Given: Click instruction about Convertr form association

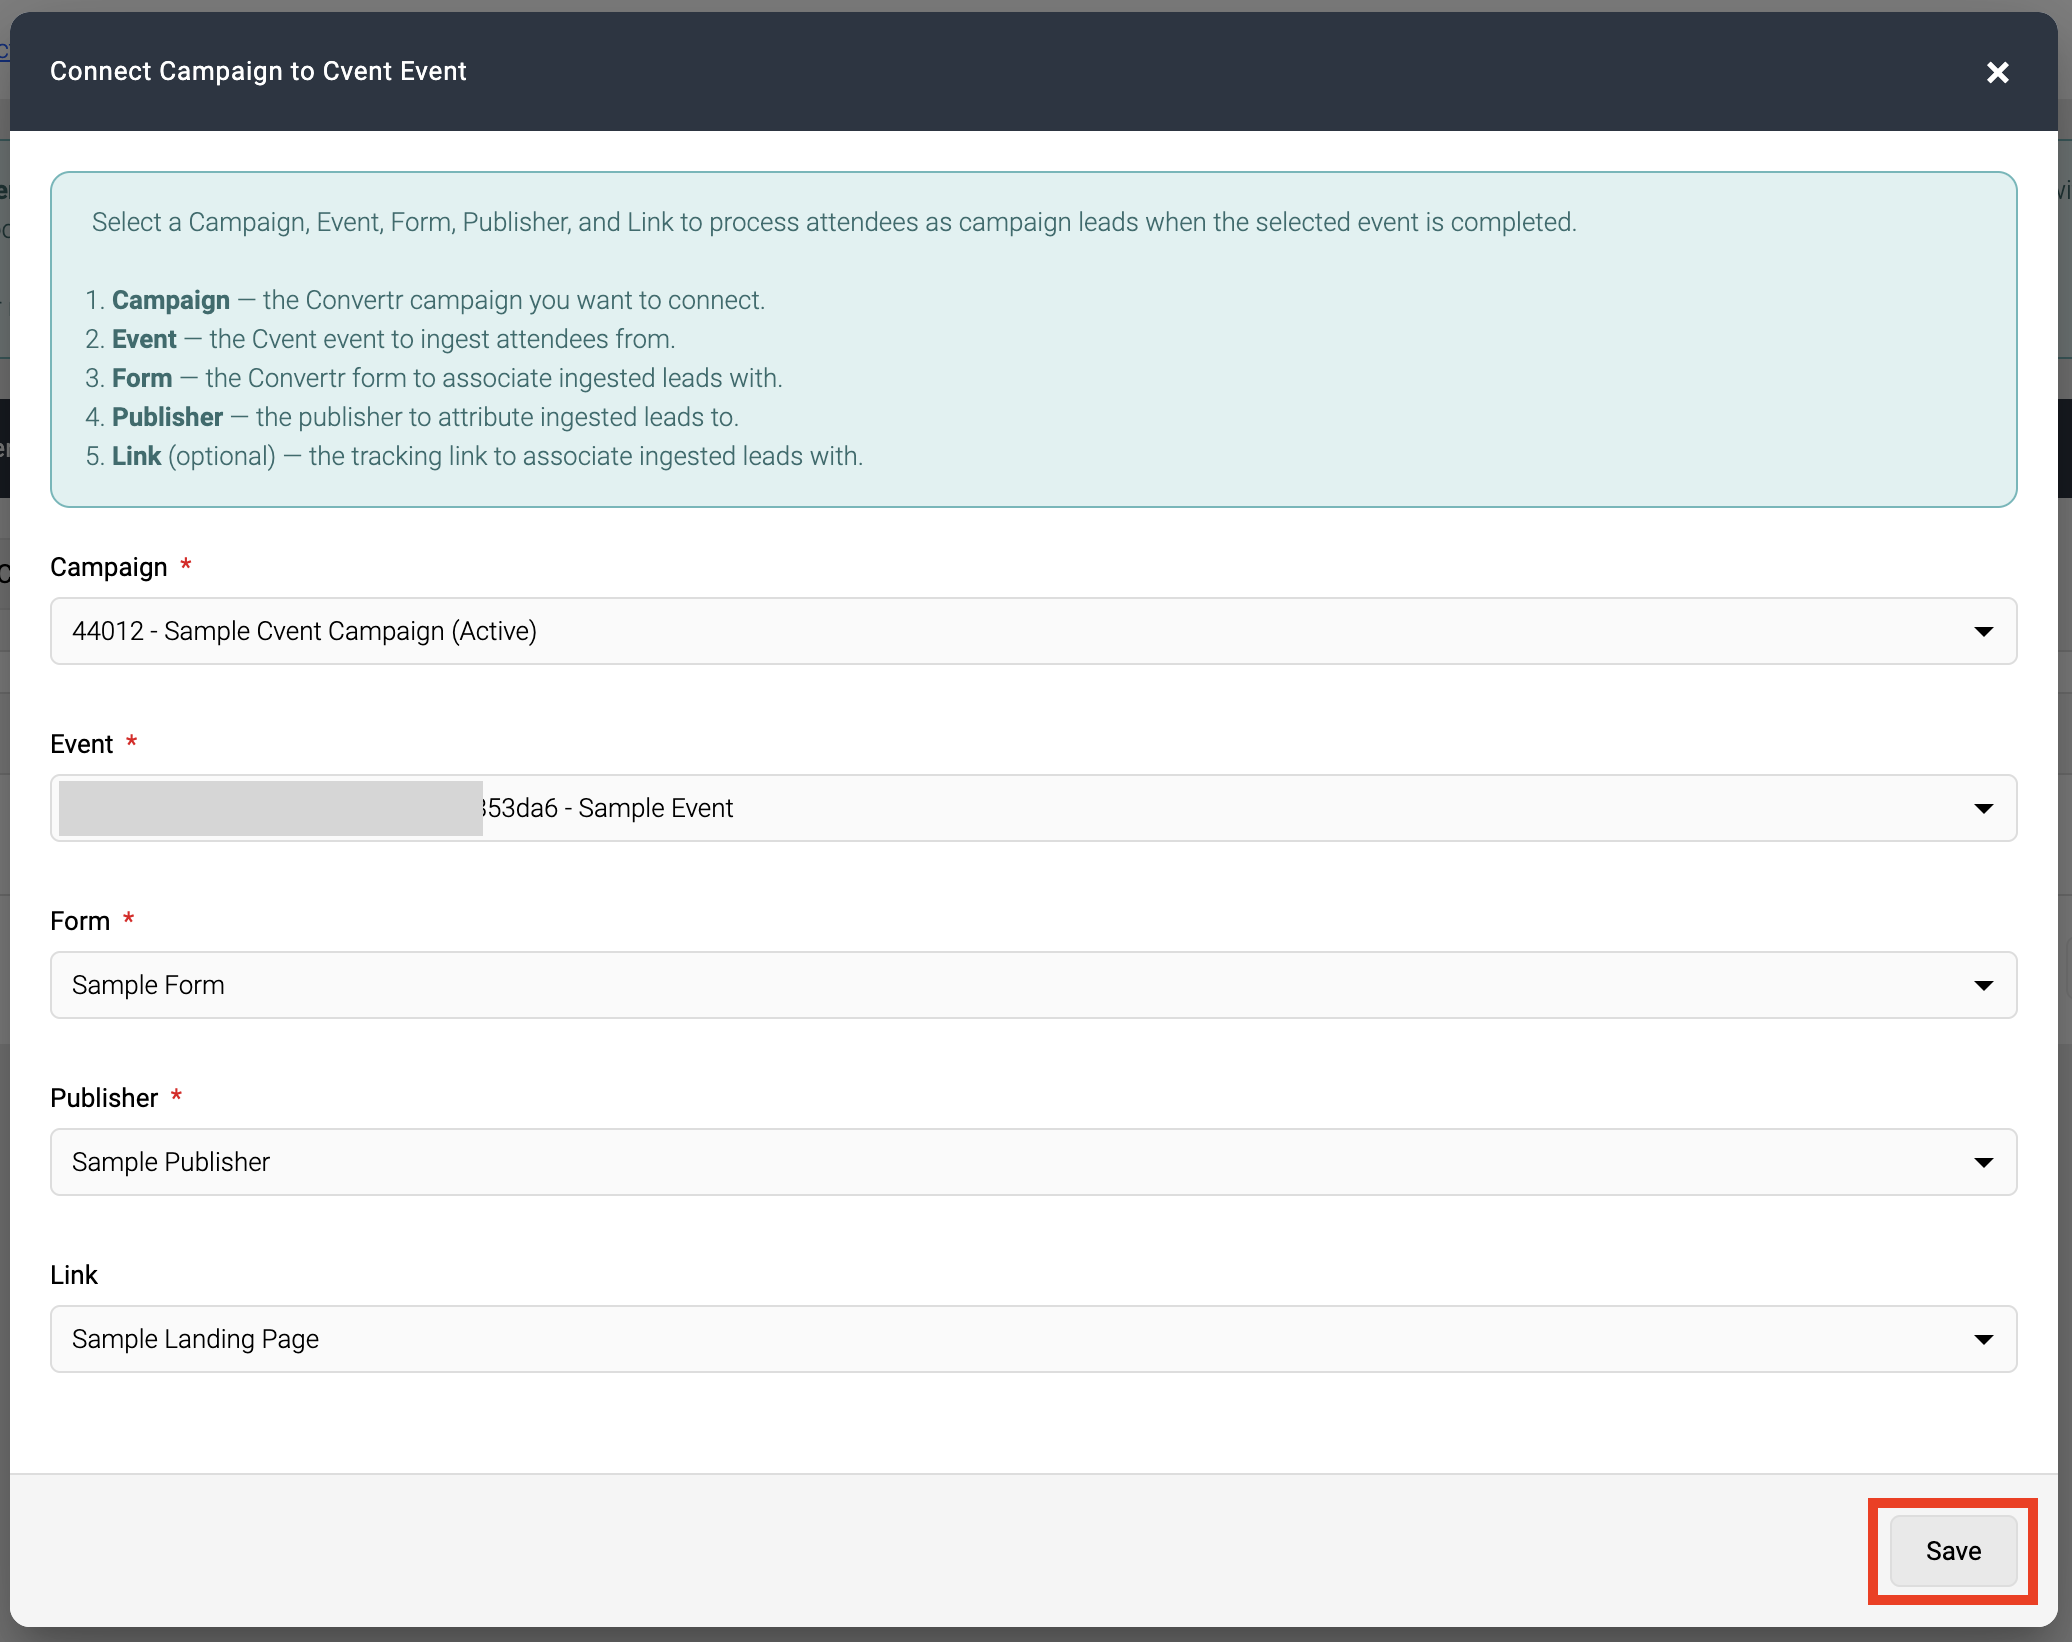Looking at the screenshot, I should [x=447, y=378].
